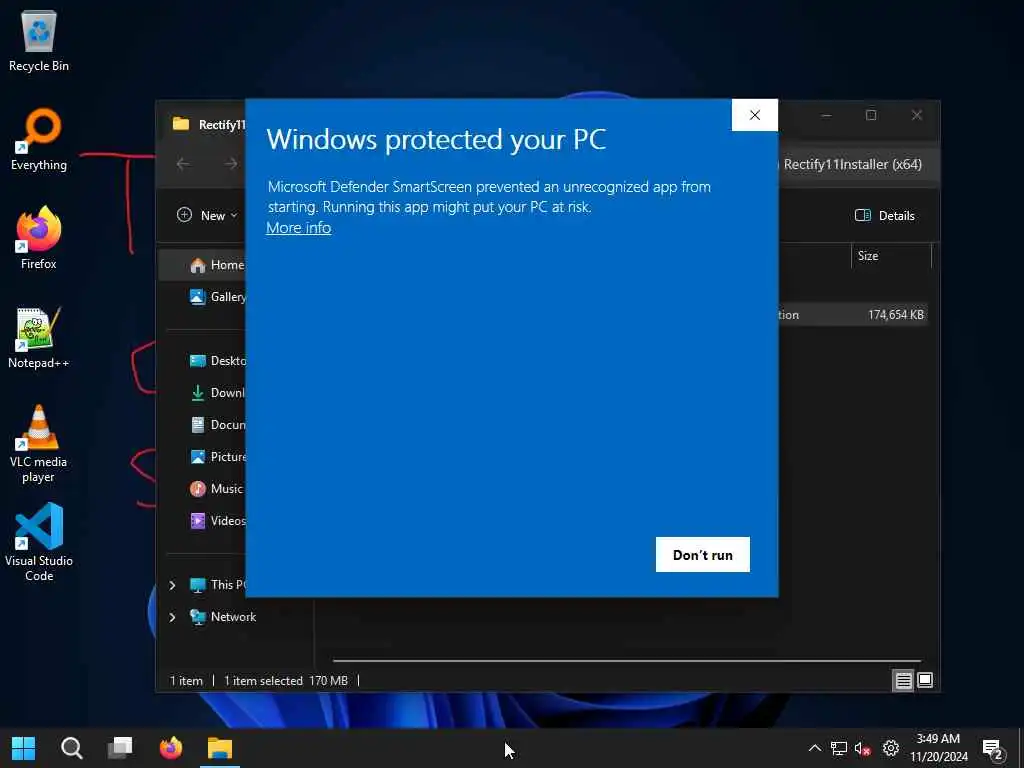This screenshot has height=768, width=1024.
Task: Open the Notepad++ desktop shortcut
Action: click(39, 338)
